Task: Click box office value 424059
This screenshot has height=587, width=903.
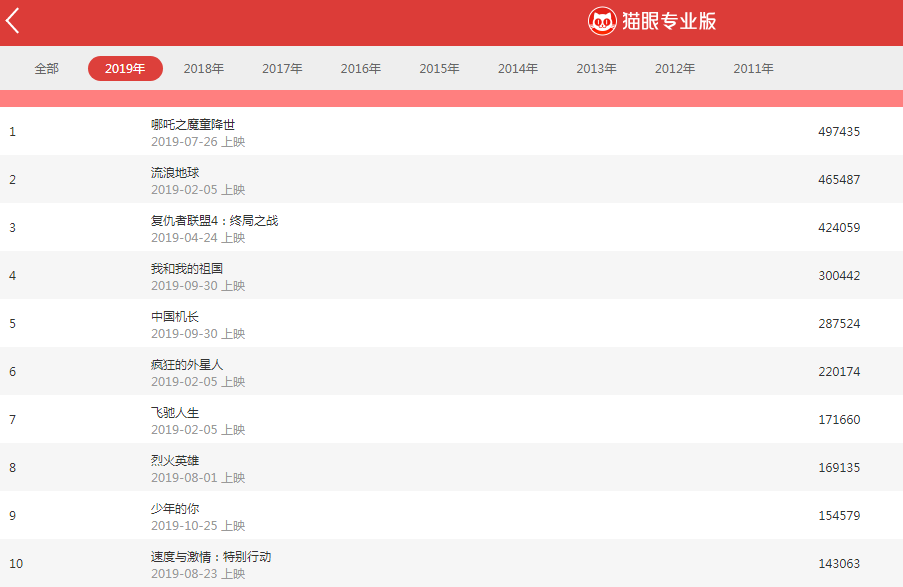Action: 839,228
